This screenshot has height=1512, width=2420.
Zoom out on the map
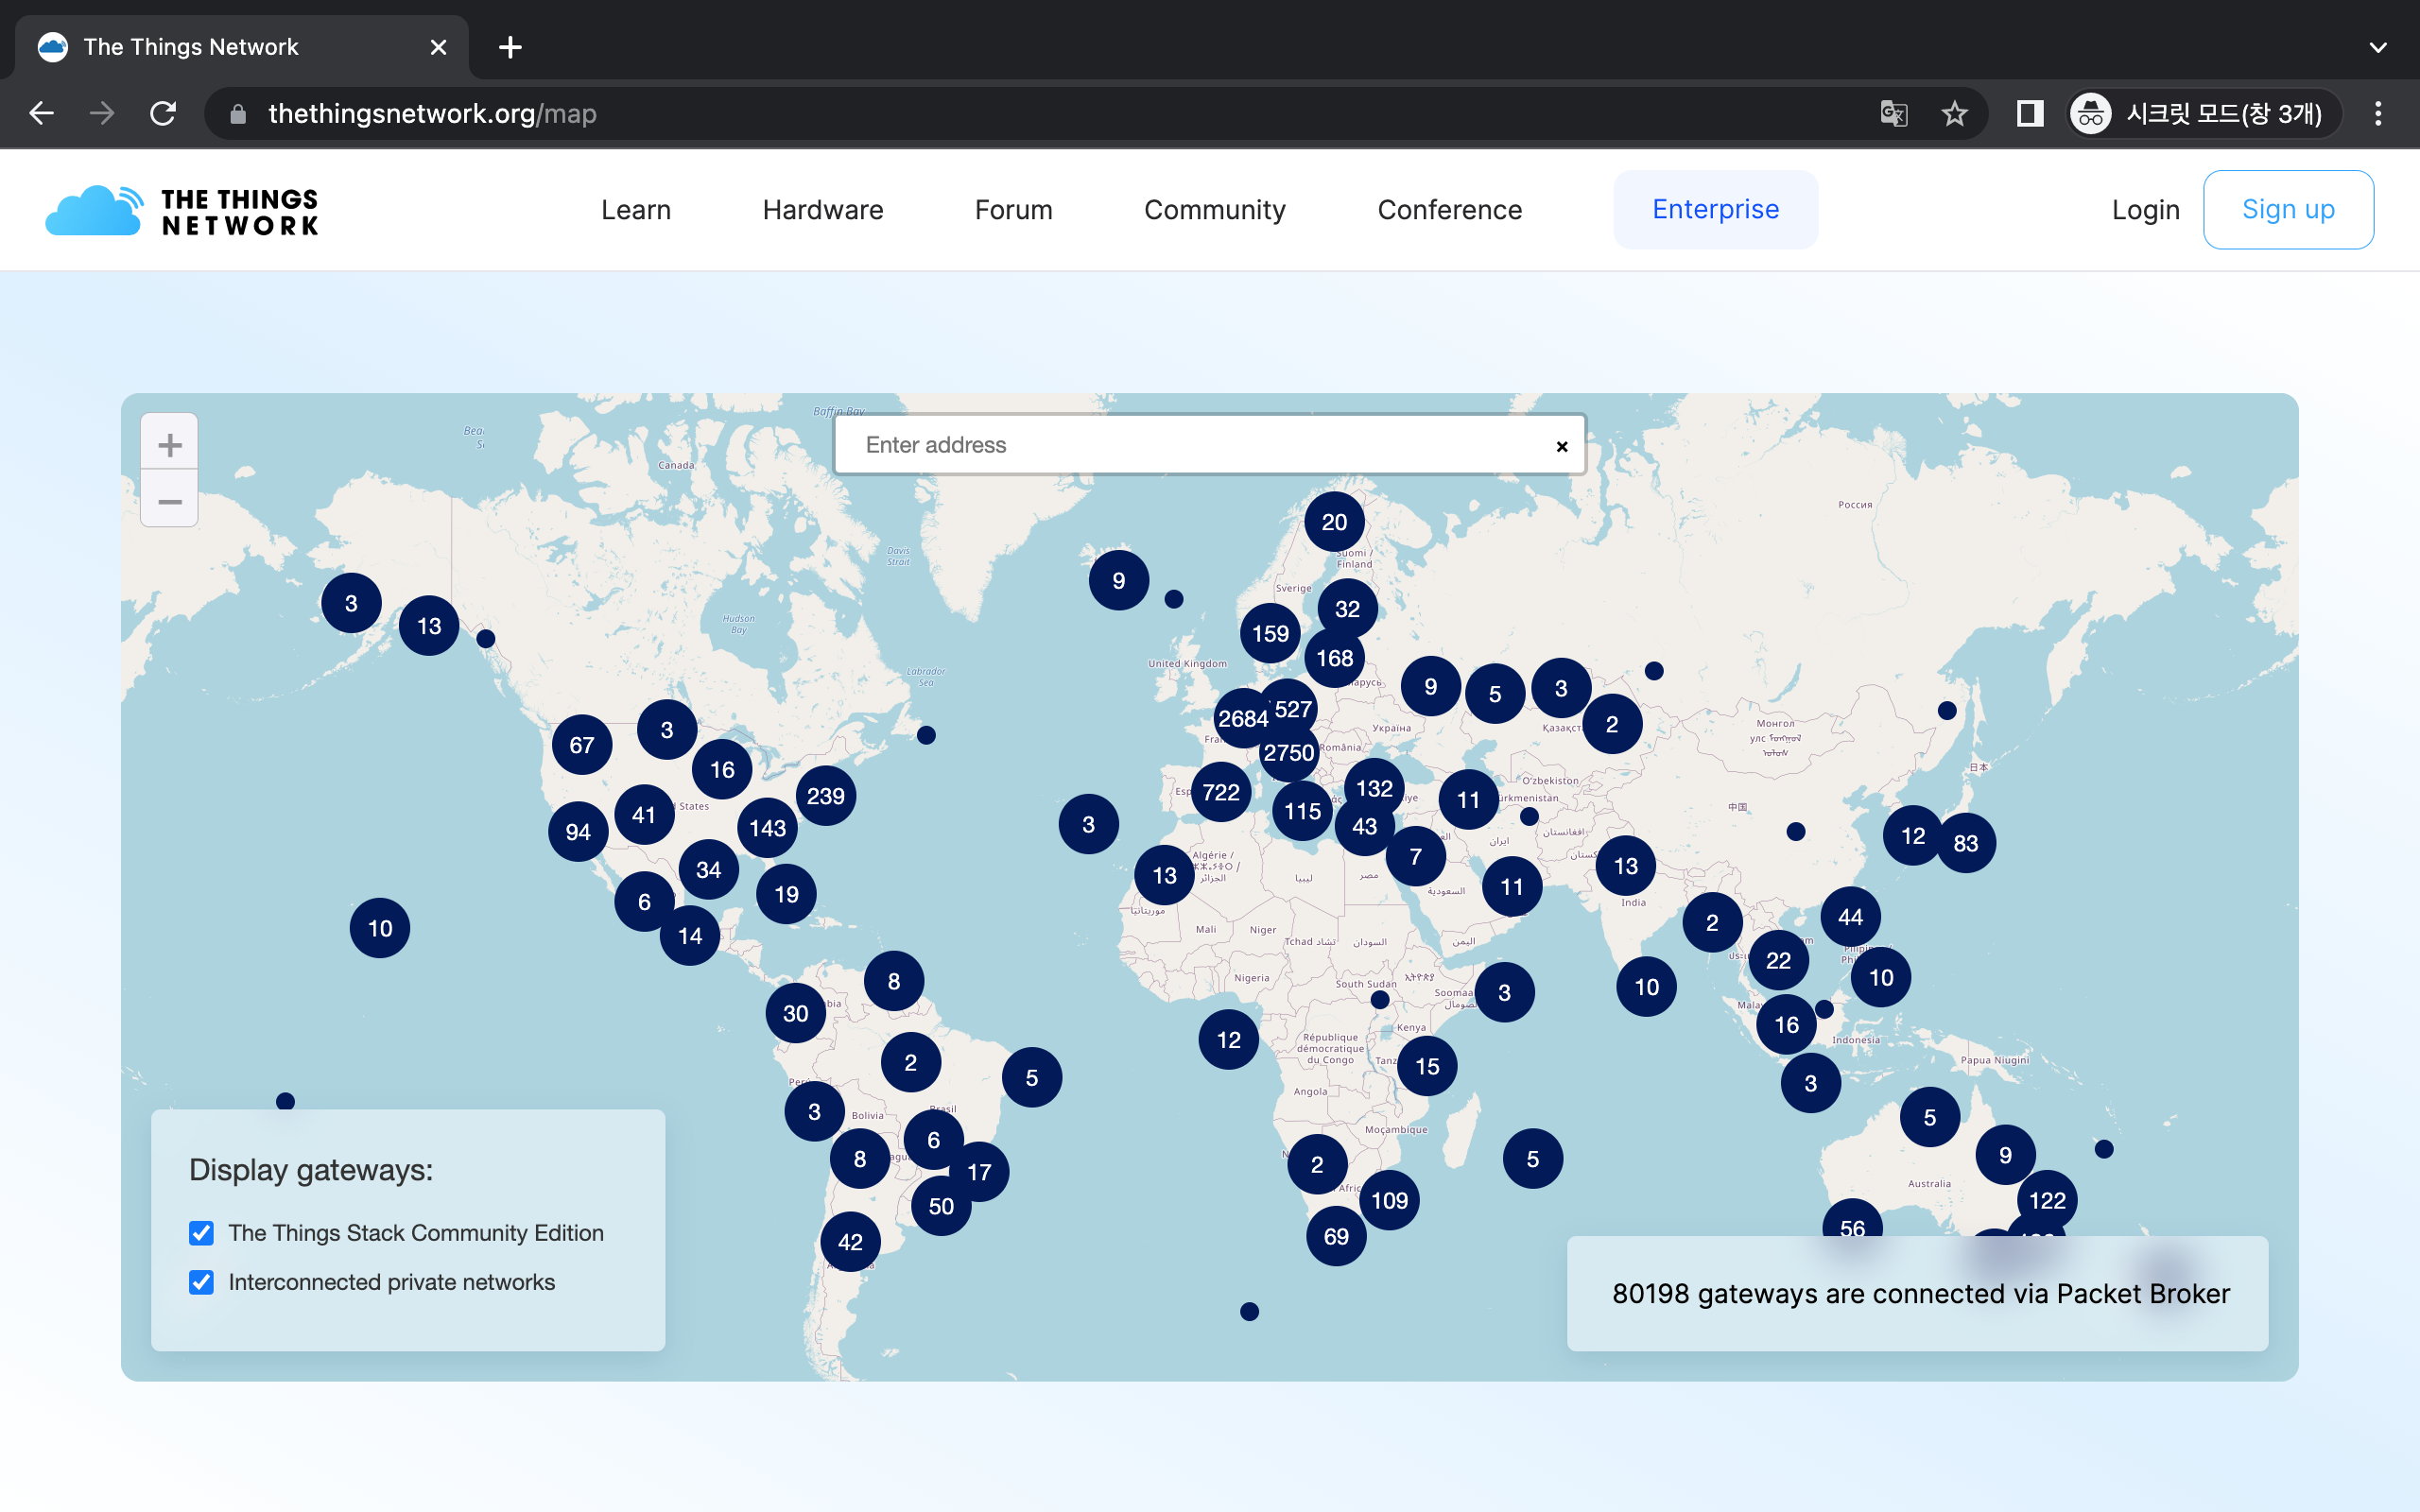click(170, 500)
